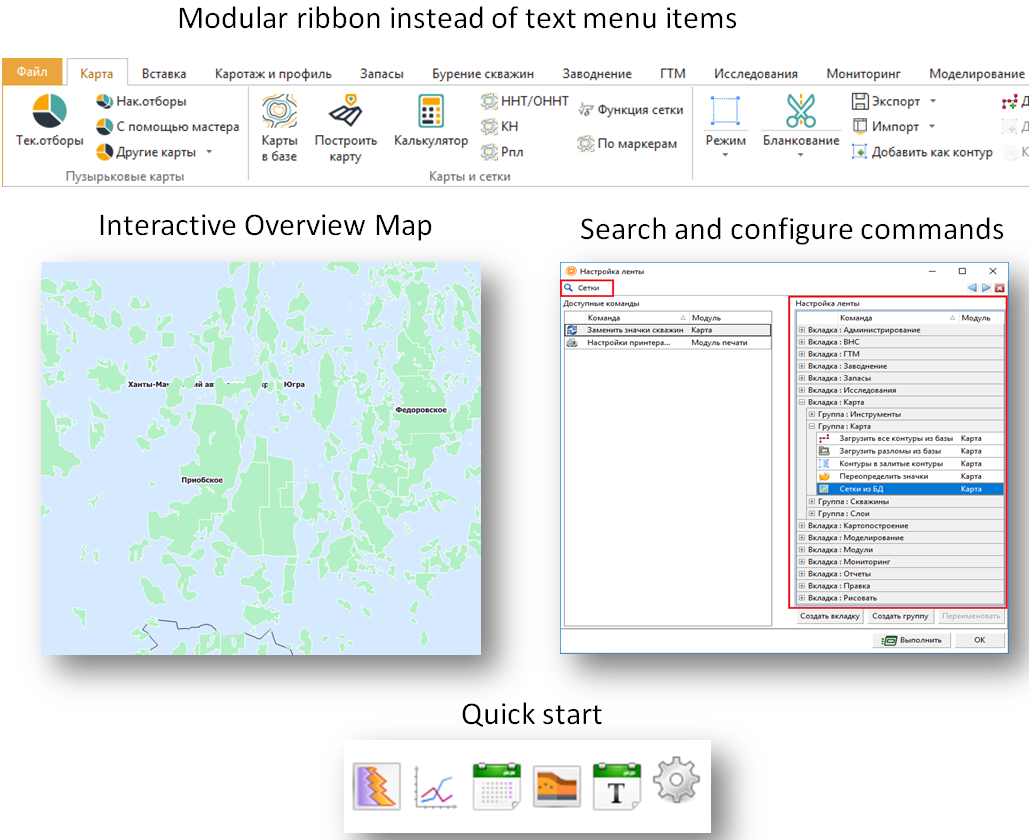Open the line chart quick start icon
Viewport: 1029px width, 840px height.
[435, 787]
